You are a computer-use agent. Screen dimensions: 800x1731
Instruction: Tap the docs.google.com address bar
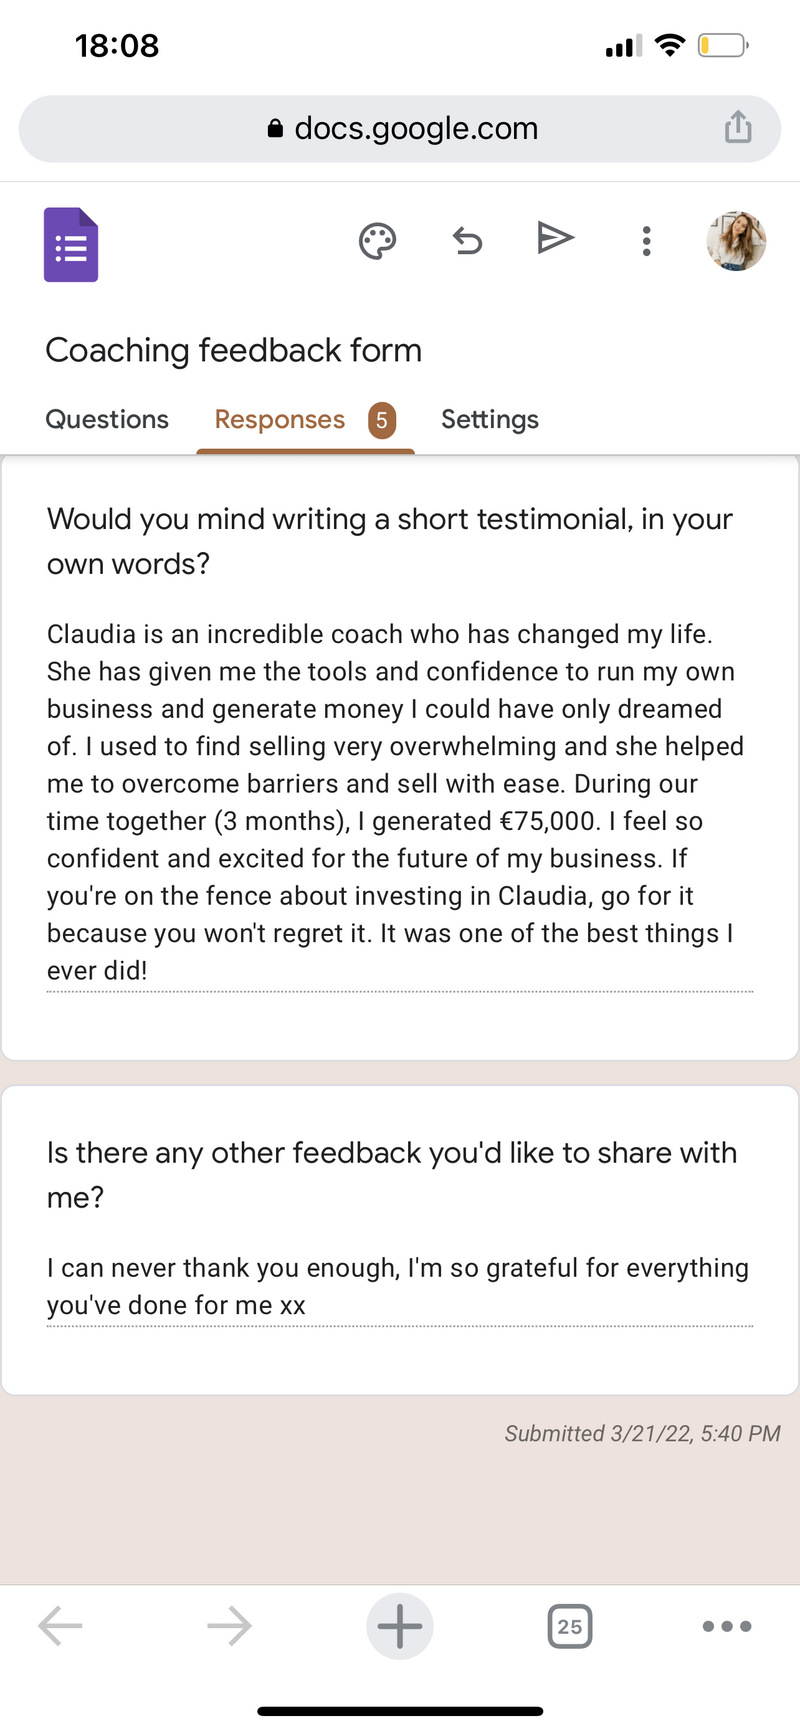(x=400, y=128)
